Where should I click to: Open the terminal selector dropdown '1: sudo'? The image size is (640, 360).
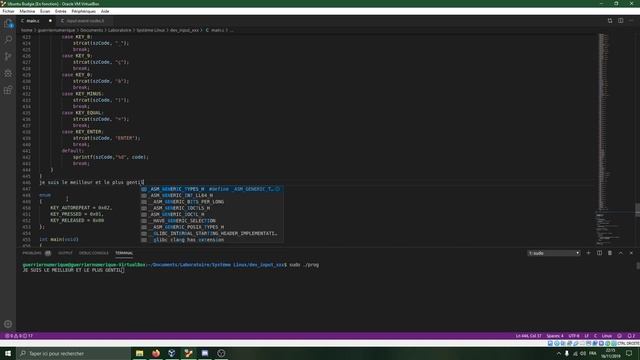pyautogui.click(x=554, y=253)
